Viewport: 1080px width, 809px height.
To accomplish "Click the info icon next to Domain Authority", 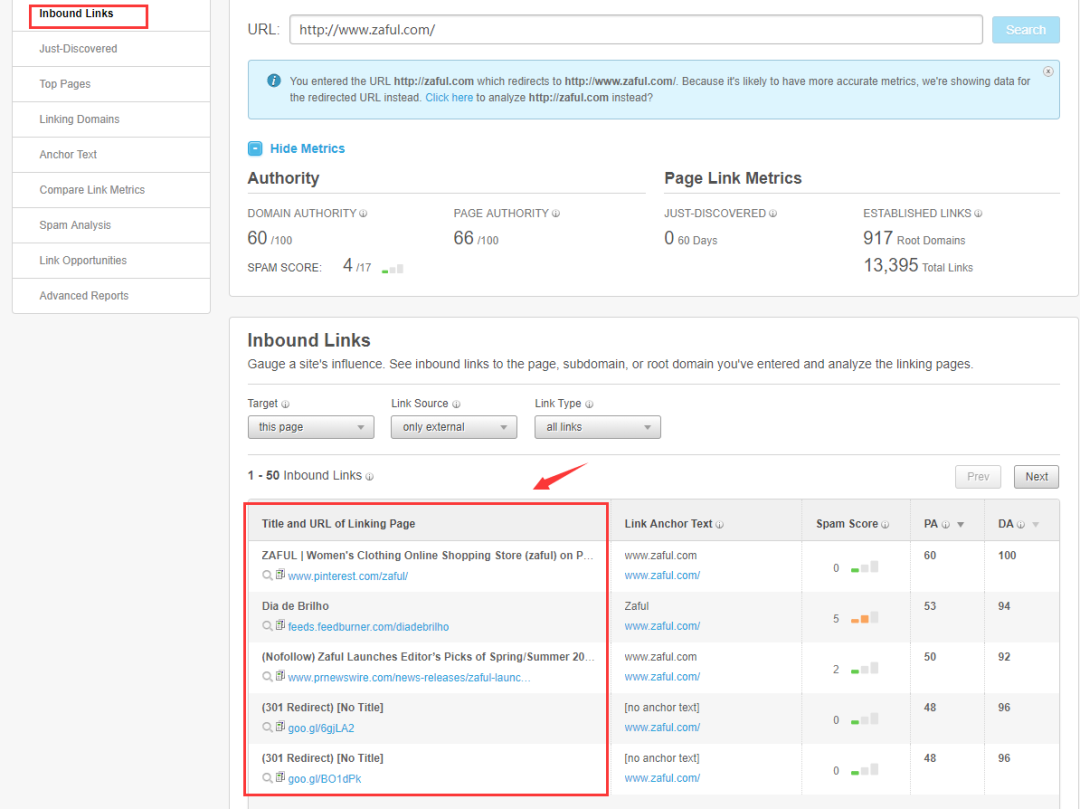I will pos(363,214).
